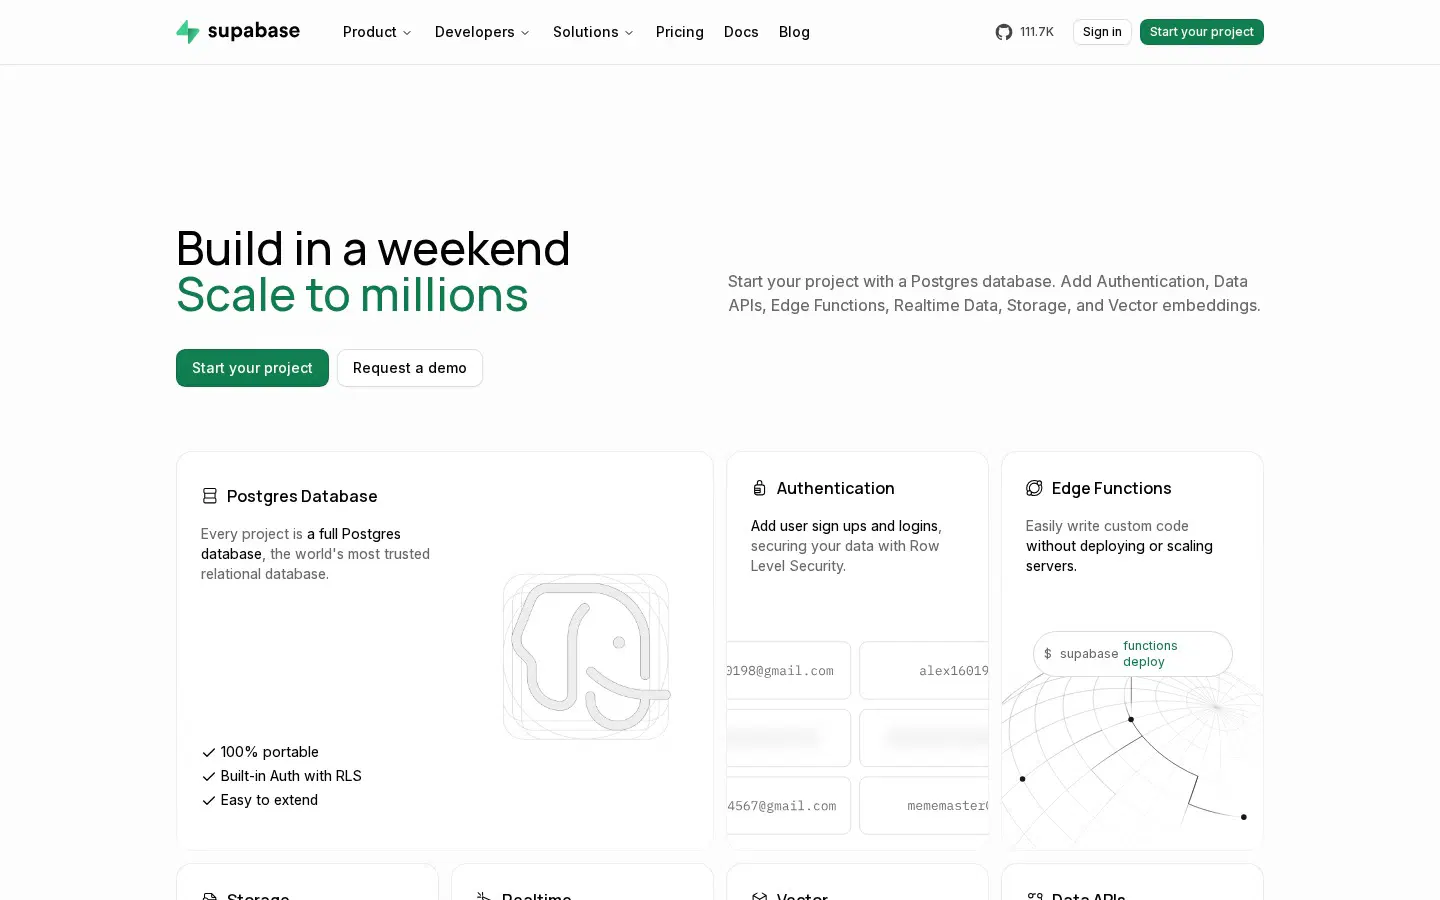
Task: Click Start your project in the navbar
Action: tap(1202, 32)
